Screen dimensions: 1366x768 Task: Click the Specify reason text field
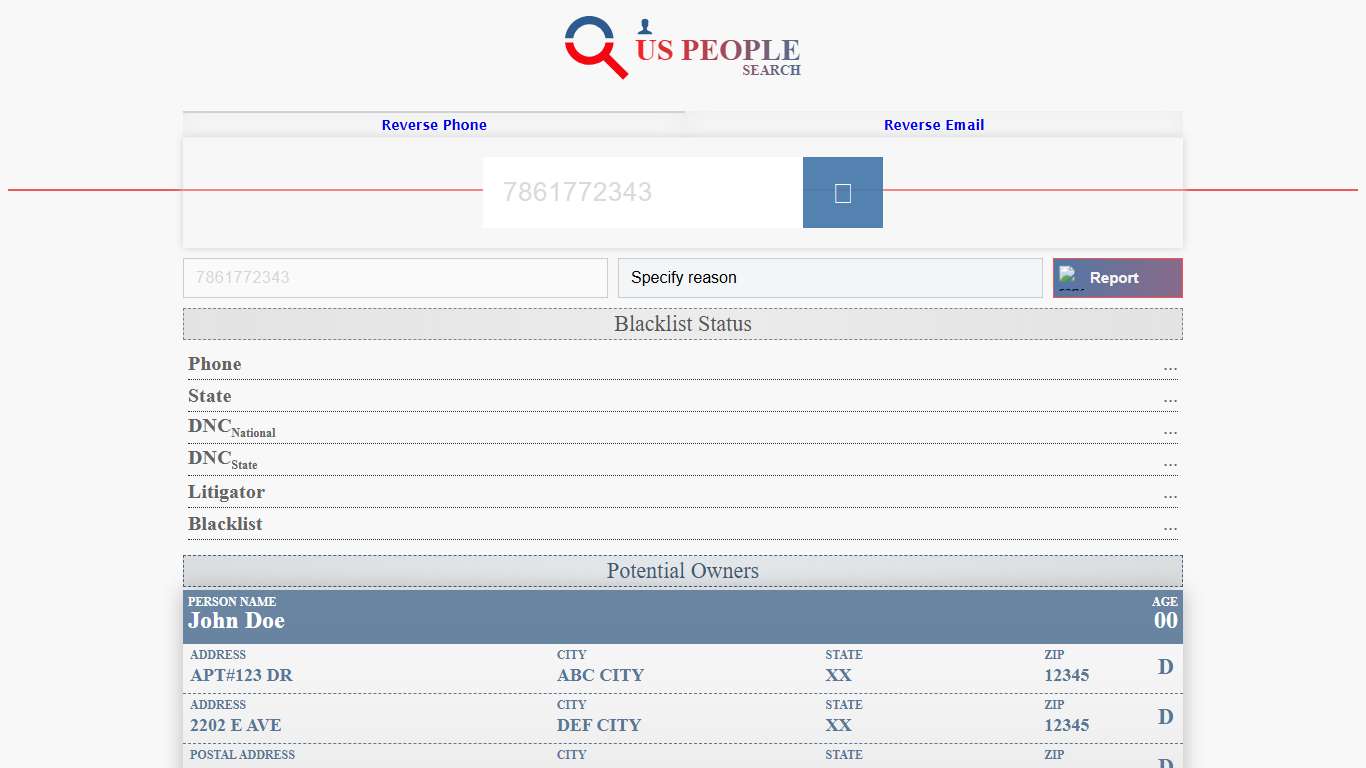coord(830,277)
